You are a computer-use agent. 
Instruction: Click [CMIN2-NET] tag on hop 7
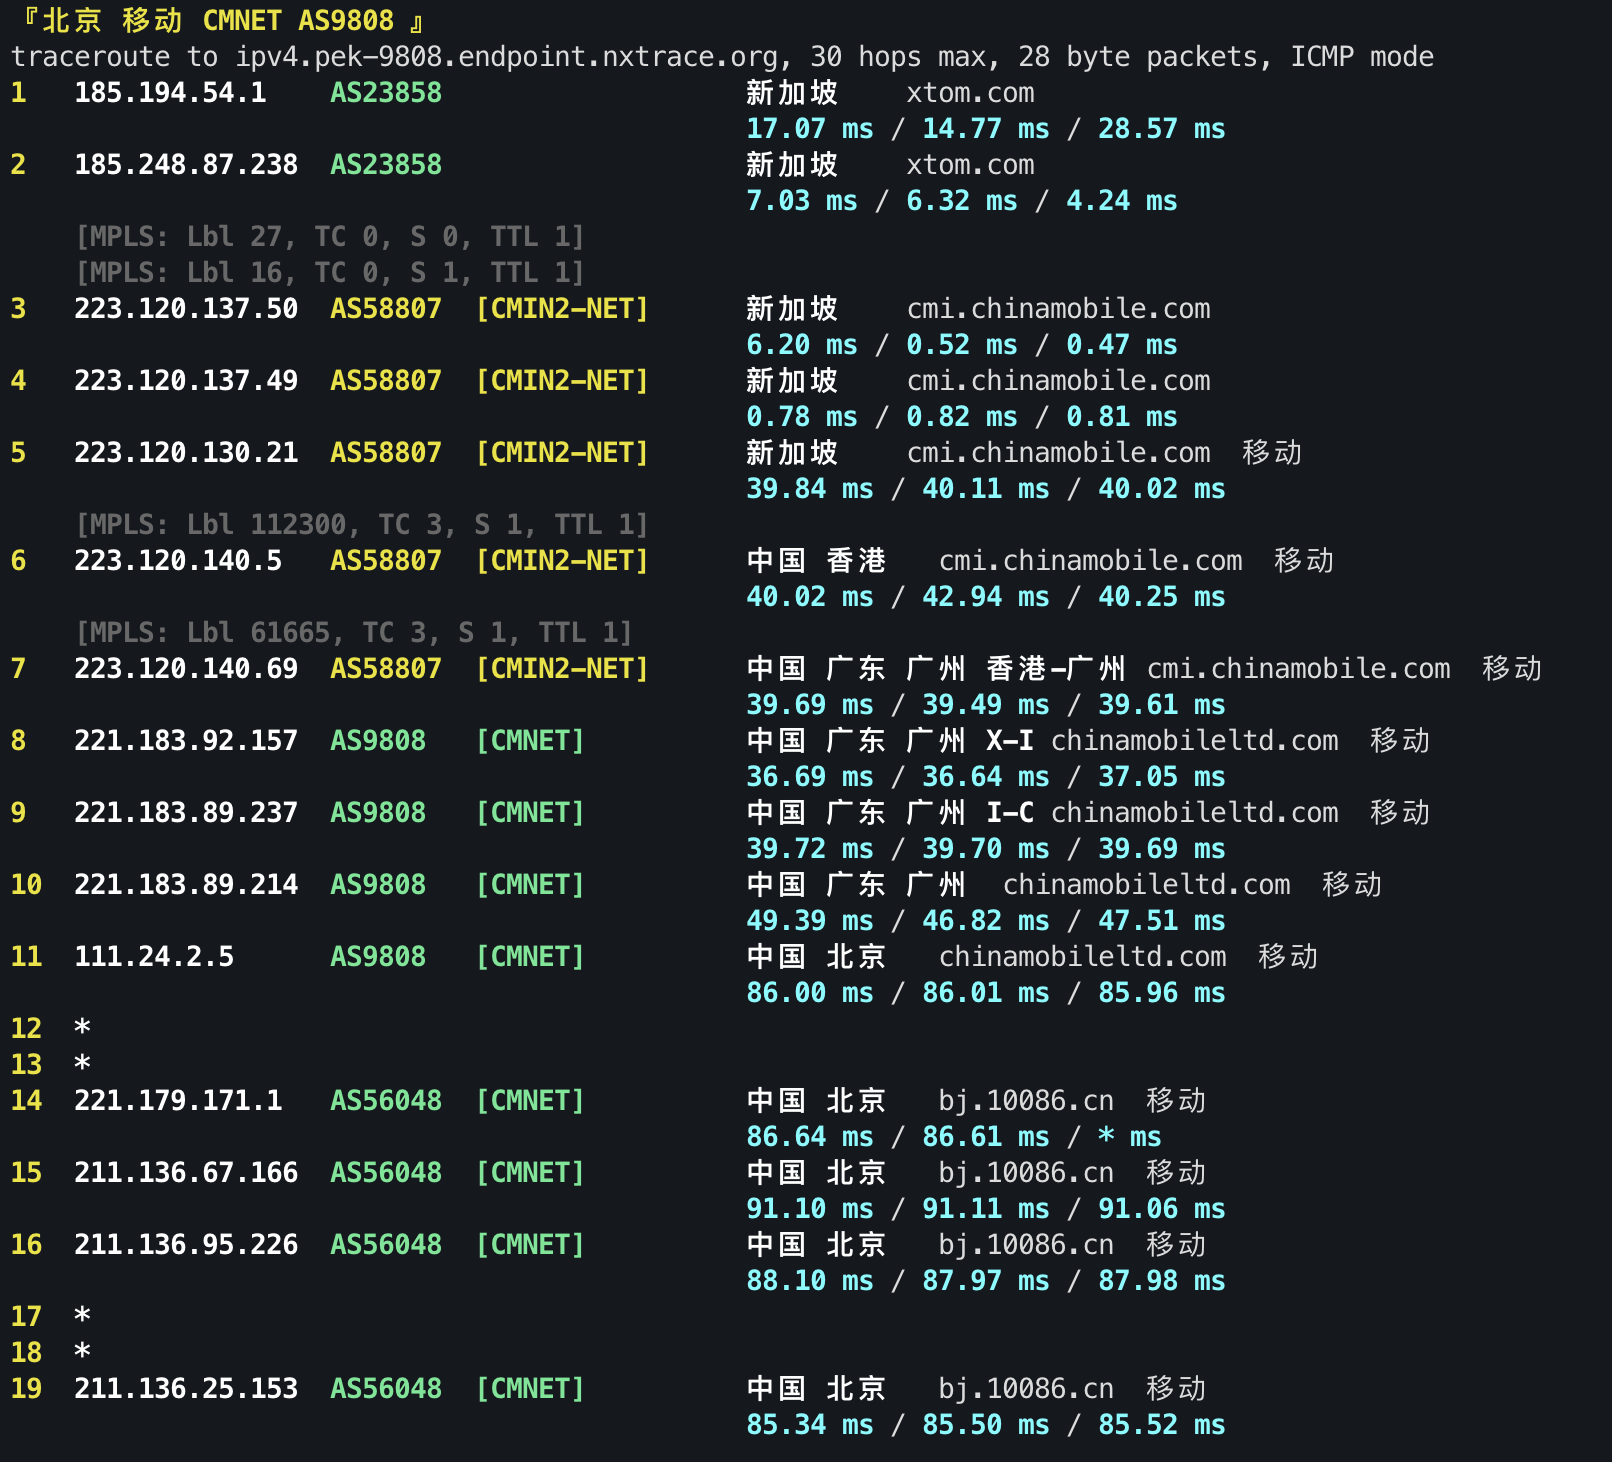point(562,669)
